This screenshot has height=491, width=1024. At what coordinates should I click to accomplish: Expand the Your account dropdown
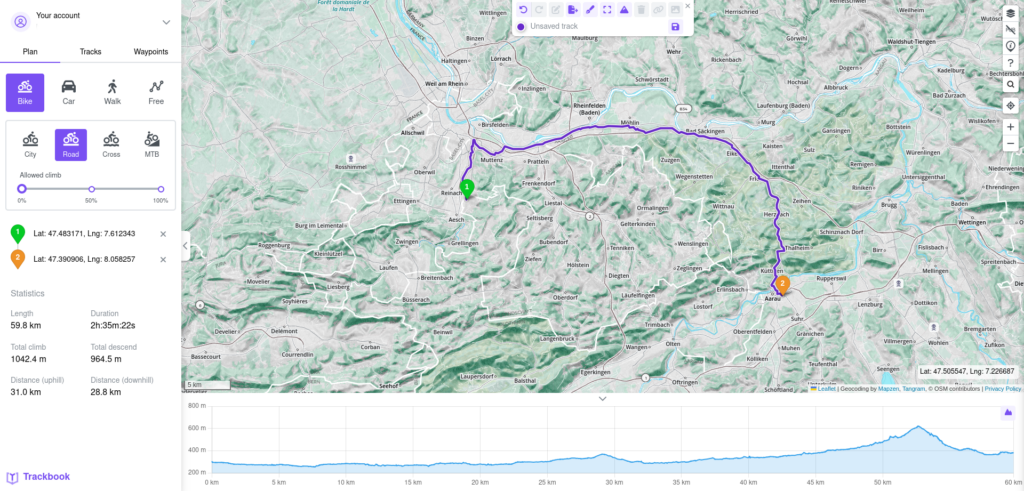(167, 22)
